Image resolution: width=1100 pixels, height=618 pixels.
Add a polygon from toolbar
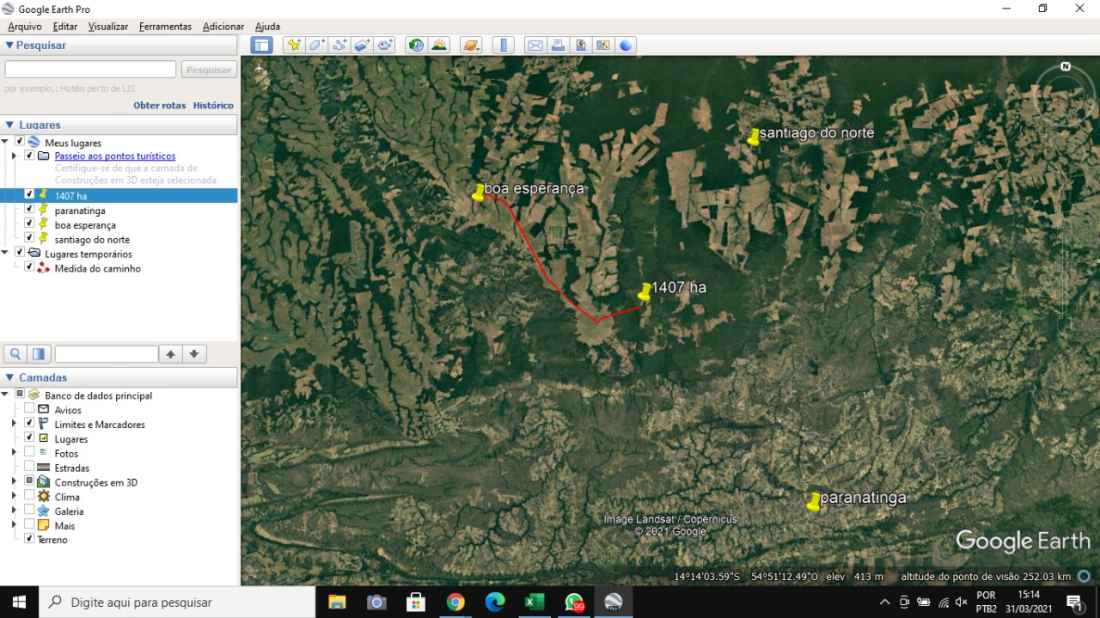point(316,46)
